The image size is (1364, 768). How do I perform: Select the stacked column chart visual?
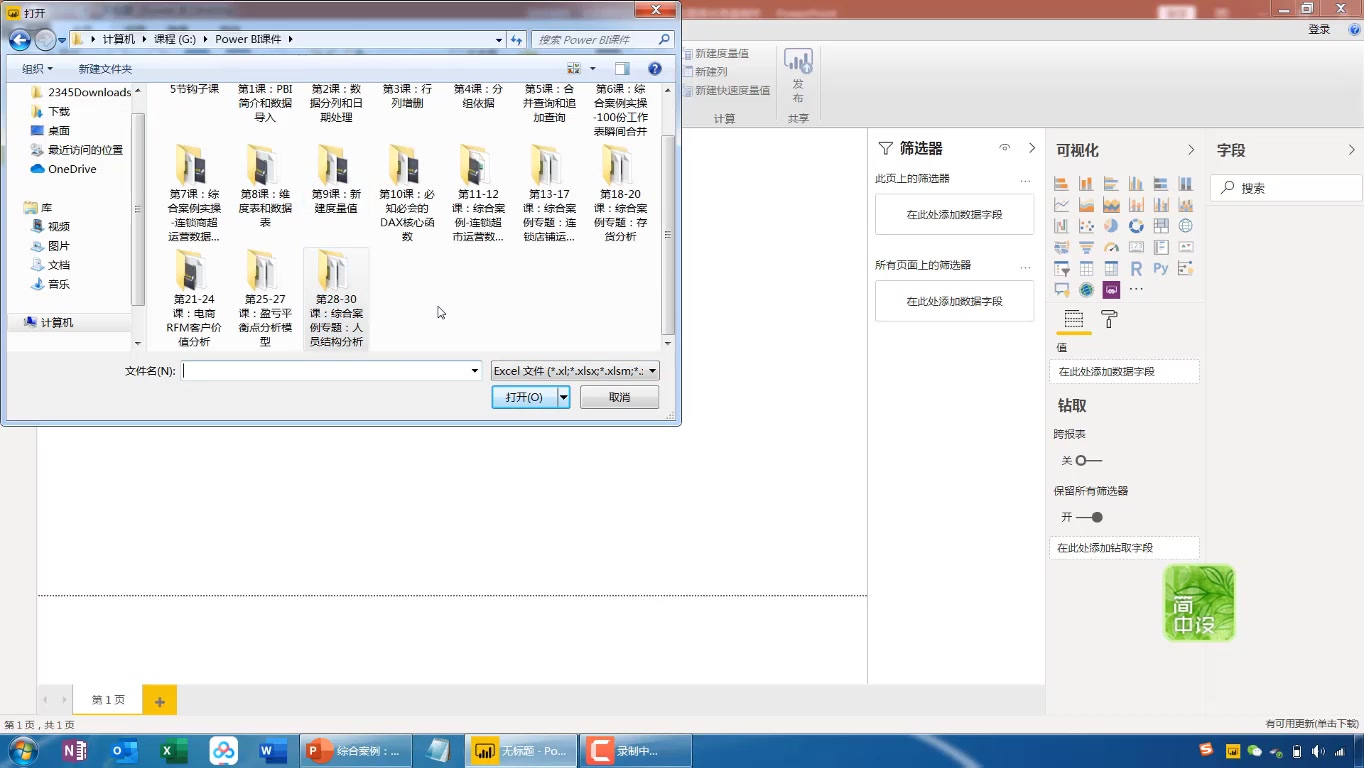(1086, 184)
